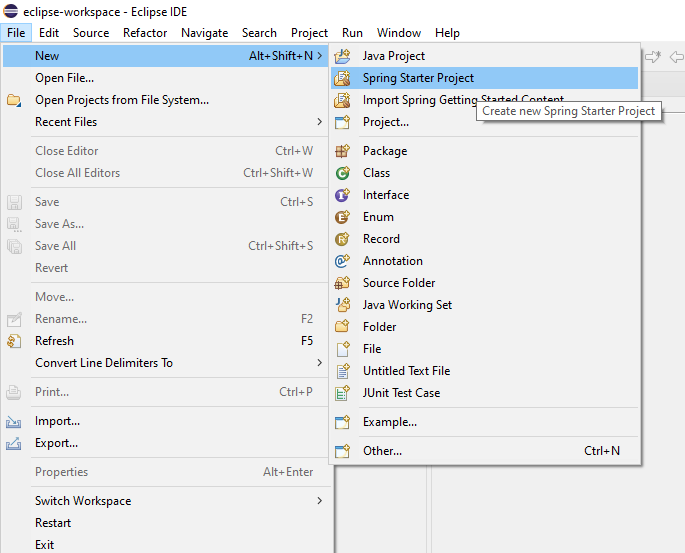685x553 pixels.
Task: Click the Enum icon
Action: pyautogui.click(x=342, y=217)
